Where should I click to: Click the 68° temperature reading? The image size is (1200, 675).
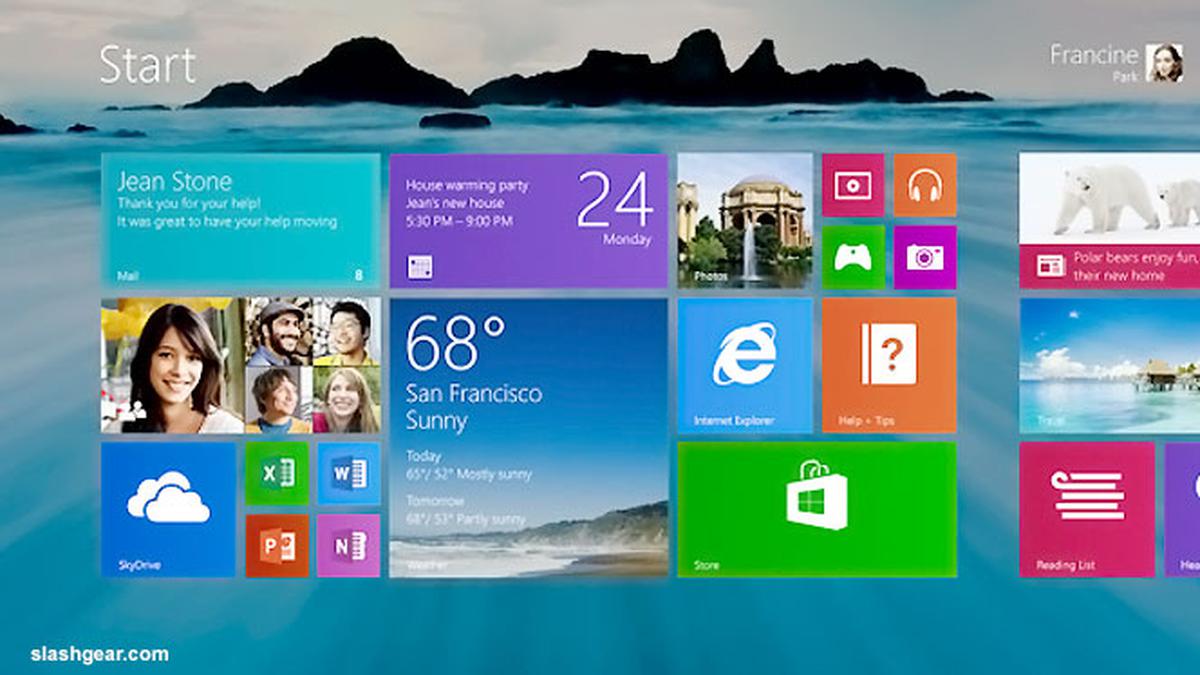tap(456, 343)
